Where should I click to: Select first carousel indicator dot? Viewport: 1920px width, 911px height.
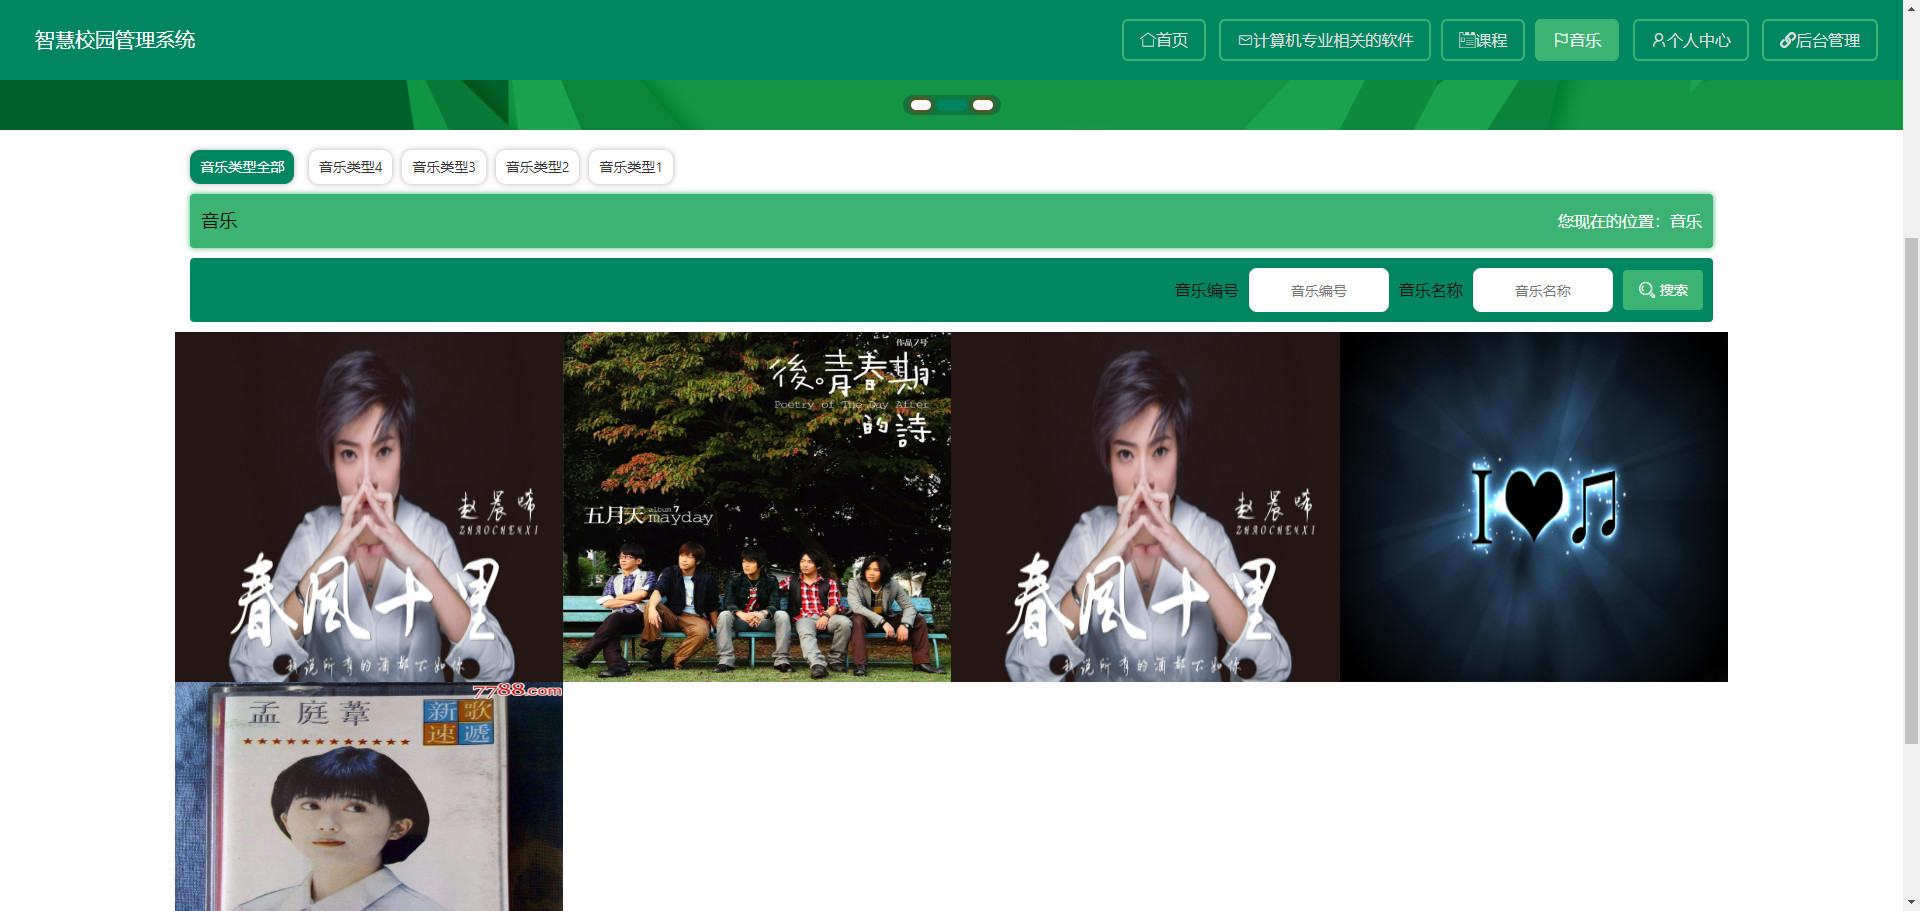coord(921,105)
